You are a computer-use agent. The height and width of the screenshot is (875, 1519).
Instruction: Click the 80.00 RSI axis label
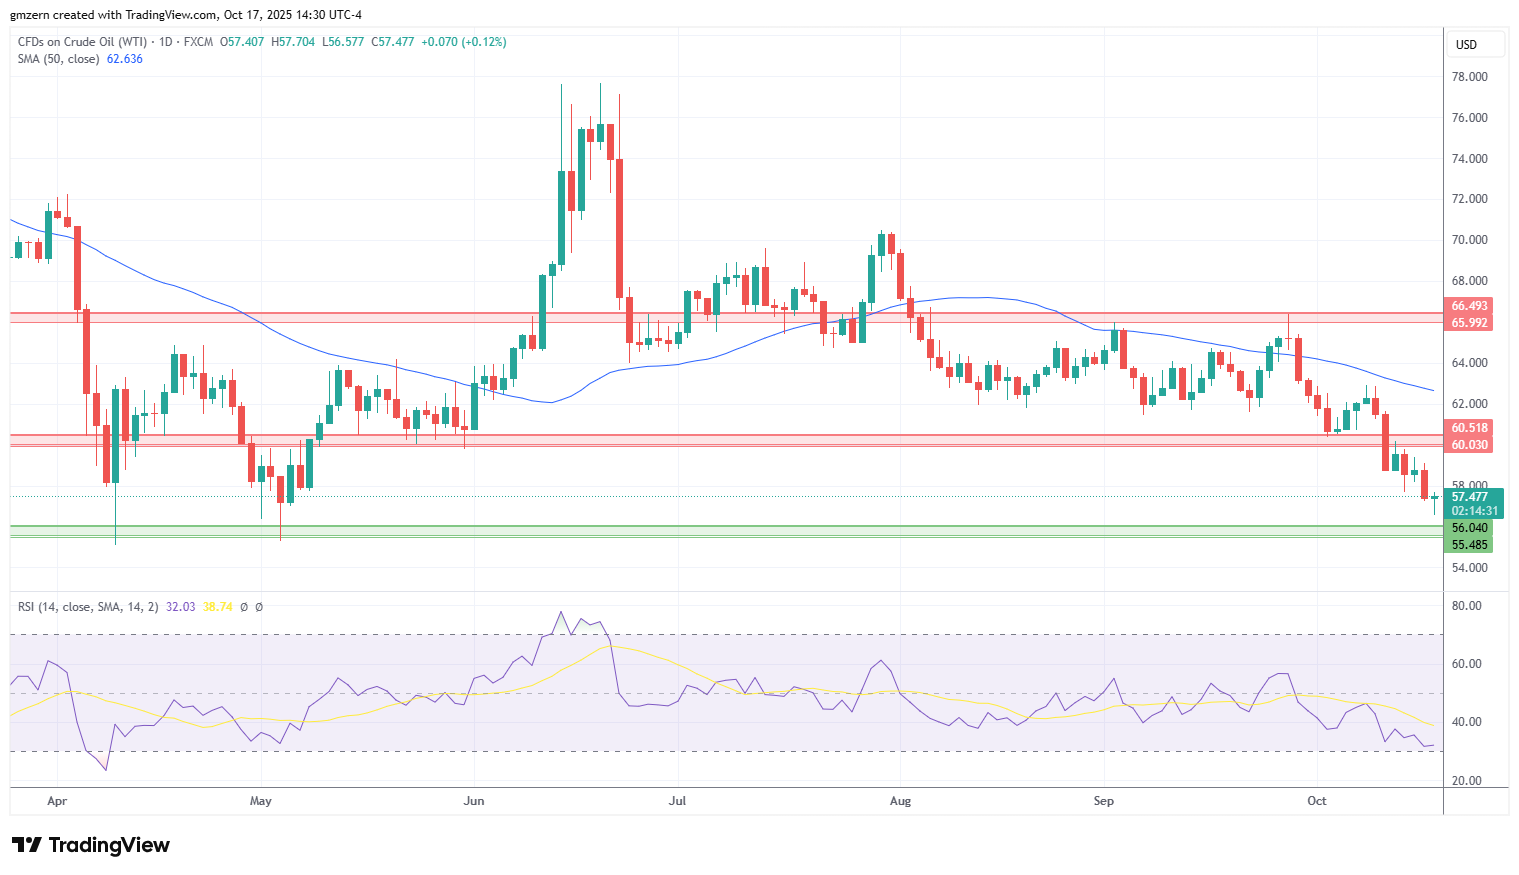point(1466,606)
